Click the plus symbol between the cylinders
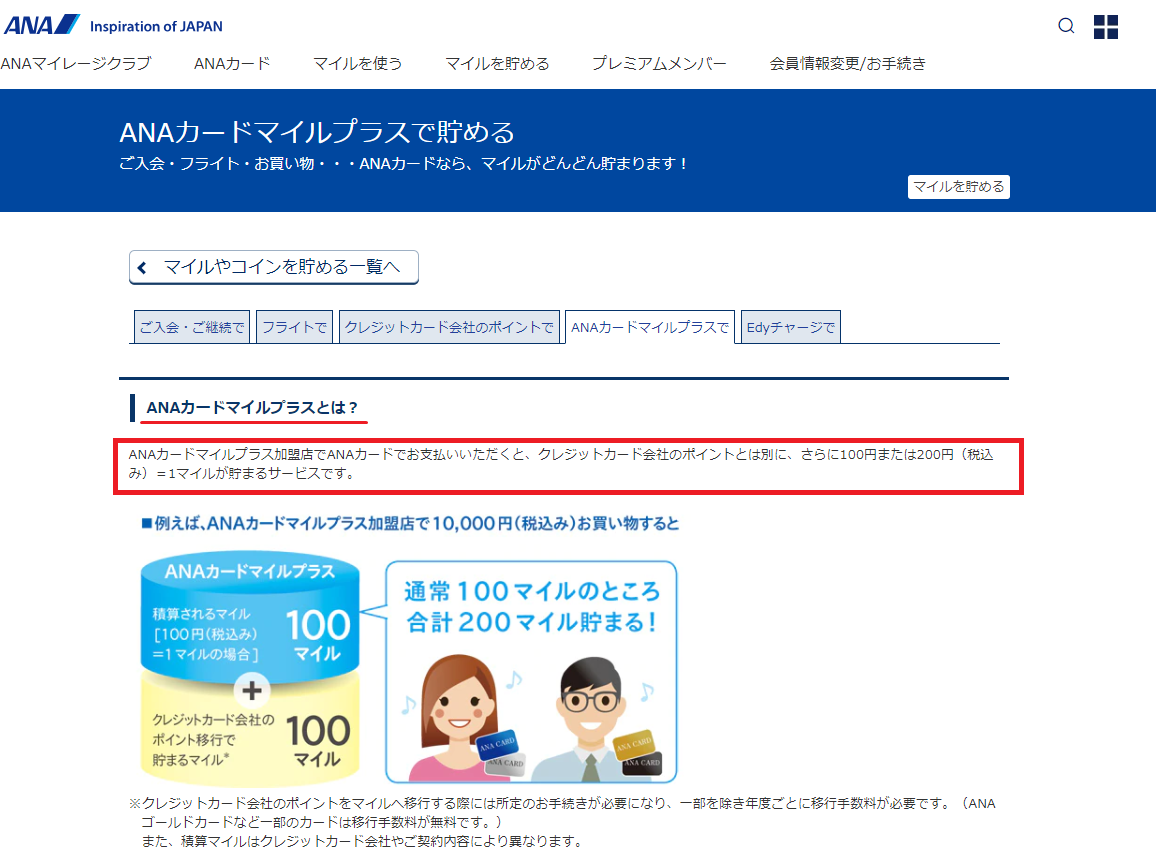The width and height of the screenshot is (1156, 863). click(252, 691)
